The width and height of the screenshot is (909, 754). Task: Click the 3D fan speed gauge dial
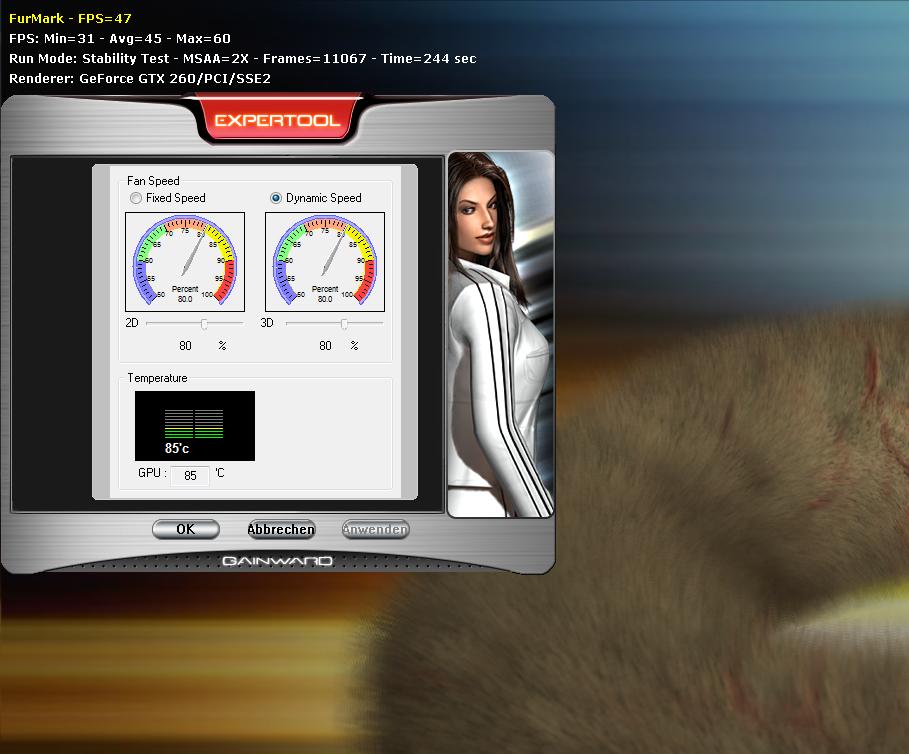pyautogui.click(x=325, y=261)
